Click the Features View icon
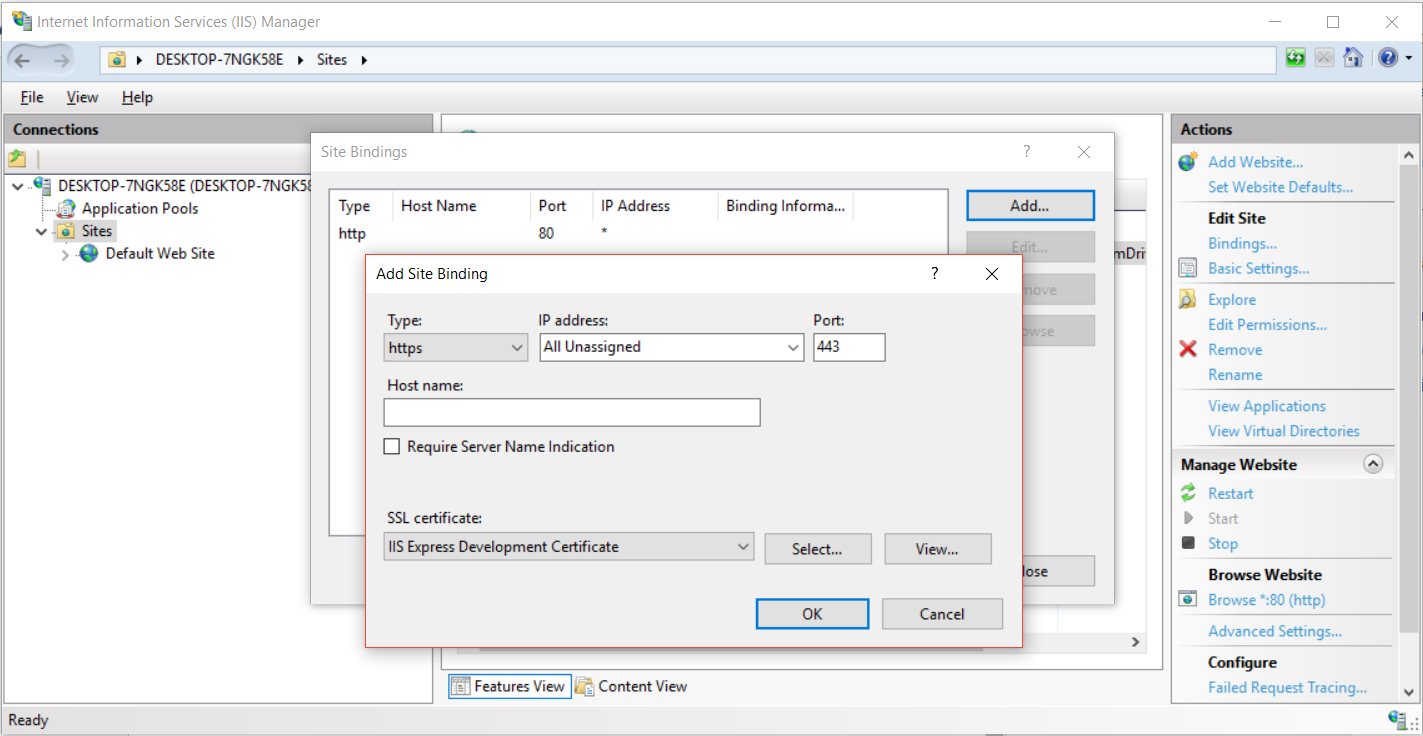The height and width of the screenshot is (736, 1423). (460, 686)
